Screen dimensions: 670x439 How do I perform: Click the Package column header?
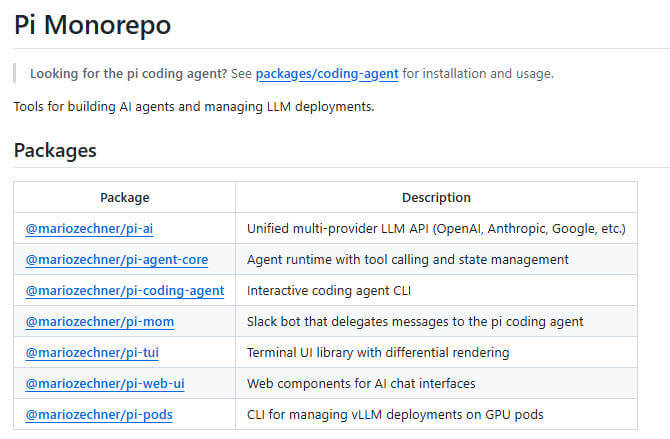(x=125, y=197)
